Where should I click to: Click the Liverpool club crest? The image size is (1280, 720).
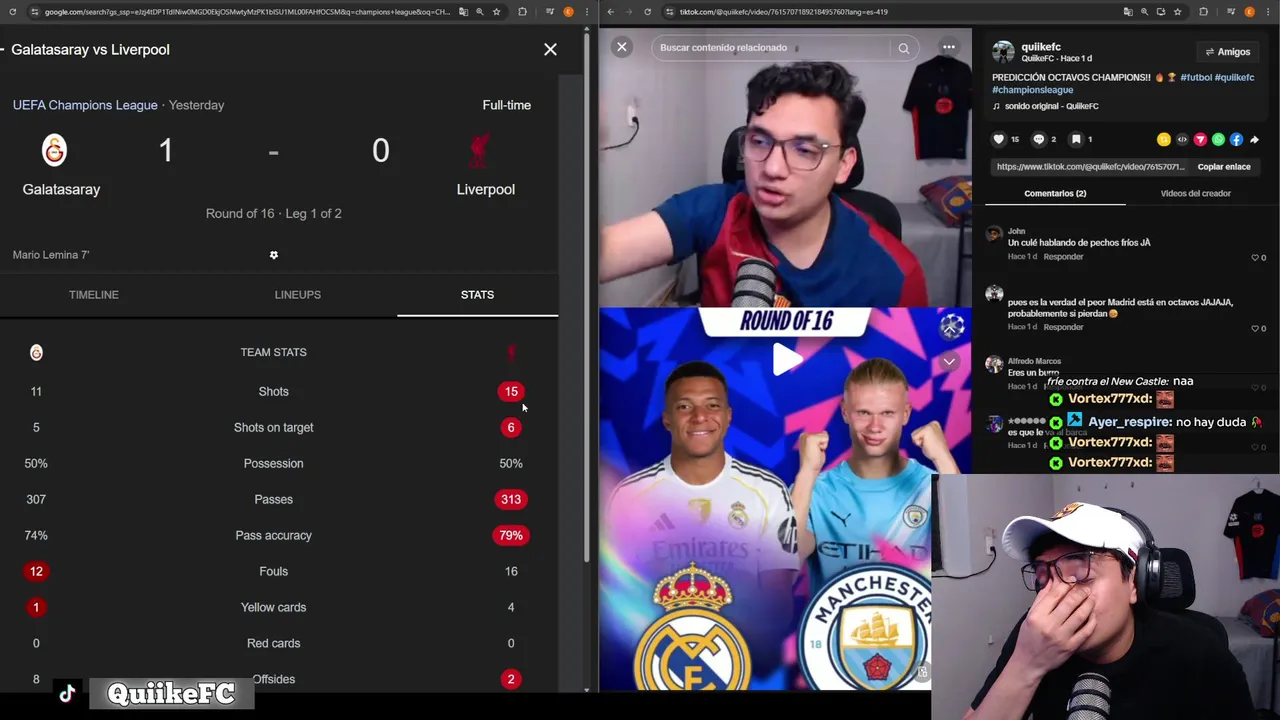pos(479,151)
